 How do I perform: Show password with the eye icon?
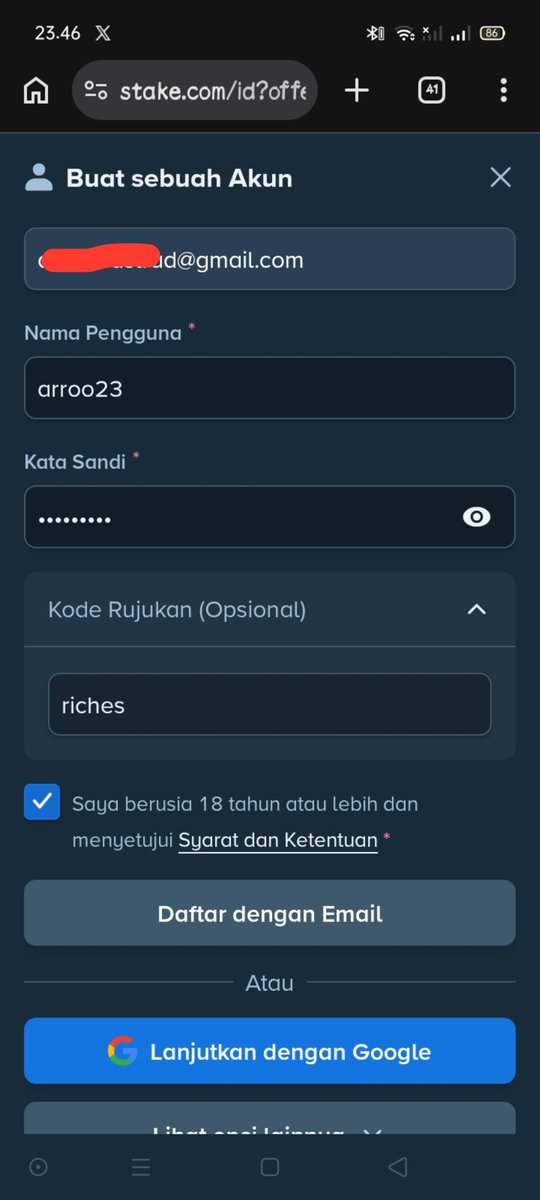tap(477, 517)
